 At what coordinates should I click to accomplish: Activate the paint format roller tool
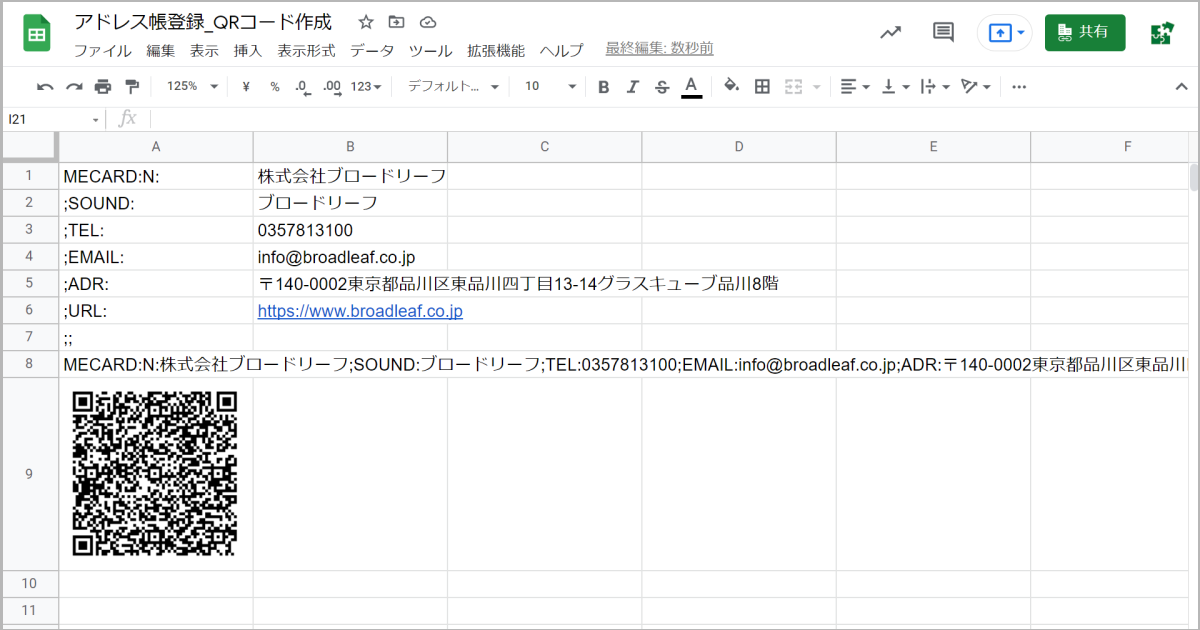coord(132,87)
